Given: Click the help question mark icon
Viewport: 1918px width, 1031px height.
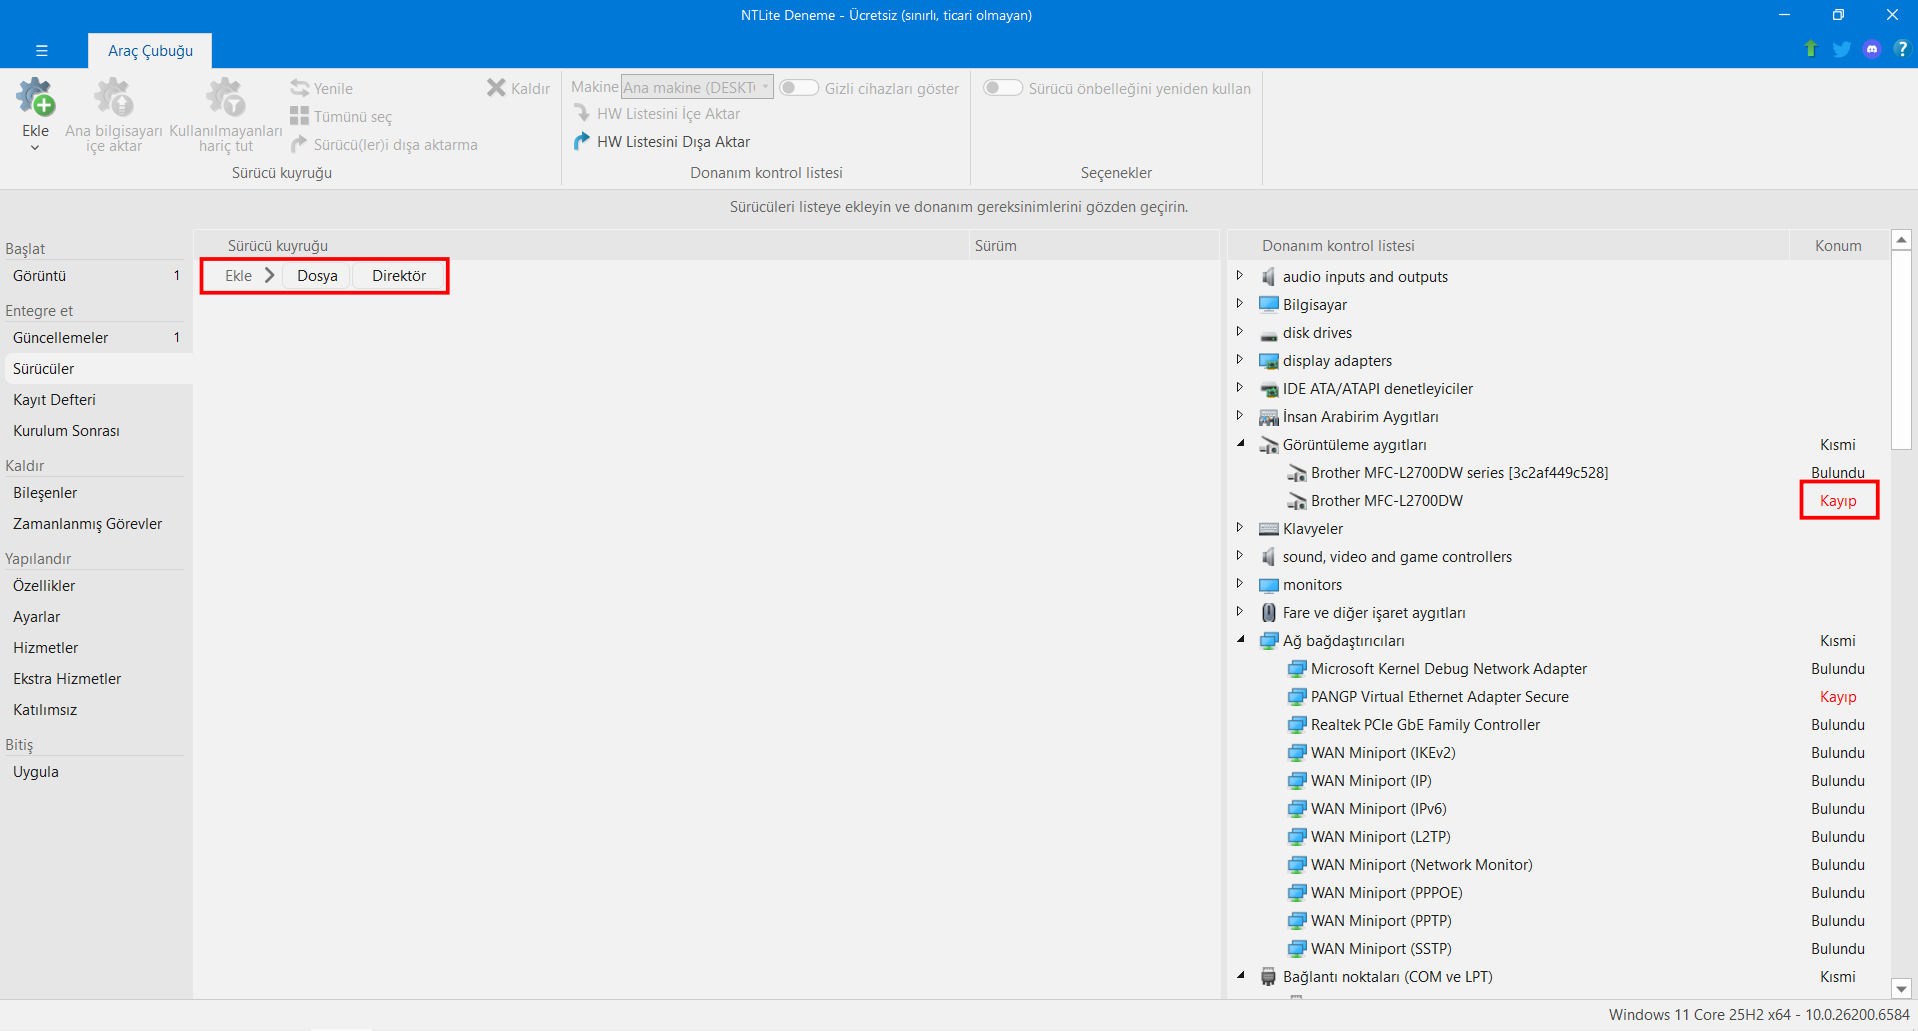Looking at the screenshot, I should click(x=1901, y=49).
